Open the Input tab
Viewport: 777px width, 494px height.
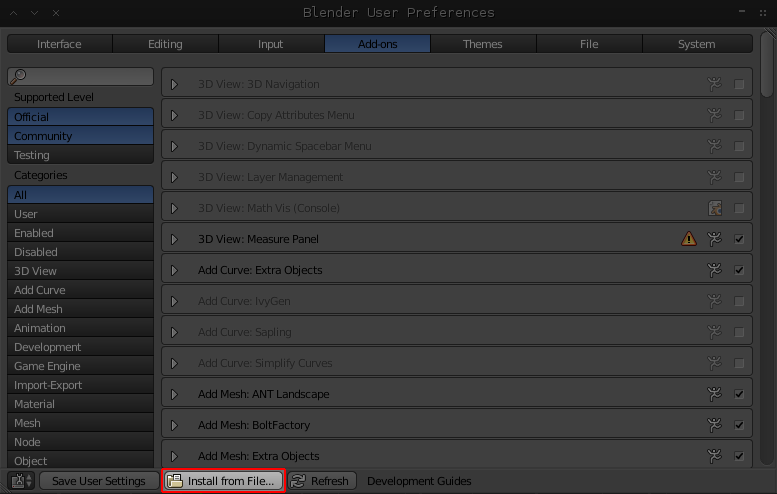click(271, 44)
